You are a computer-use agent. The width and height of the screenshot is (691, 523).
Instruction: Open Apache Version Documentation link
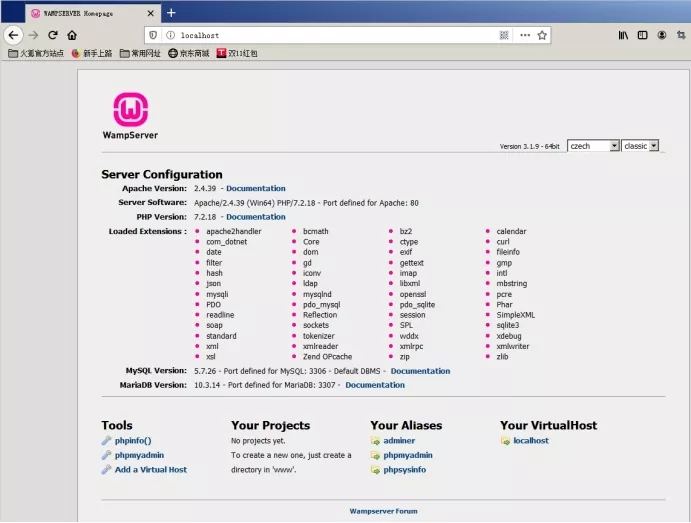click(x=256, y=188)
